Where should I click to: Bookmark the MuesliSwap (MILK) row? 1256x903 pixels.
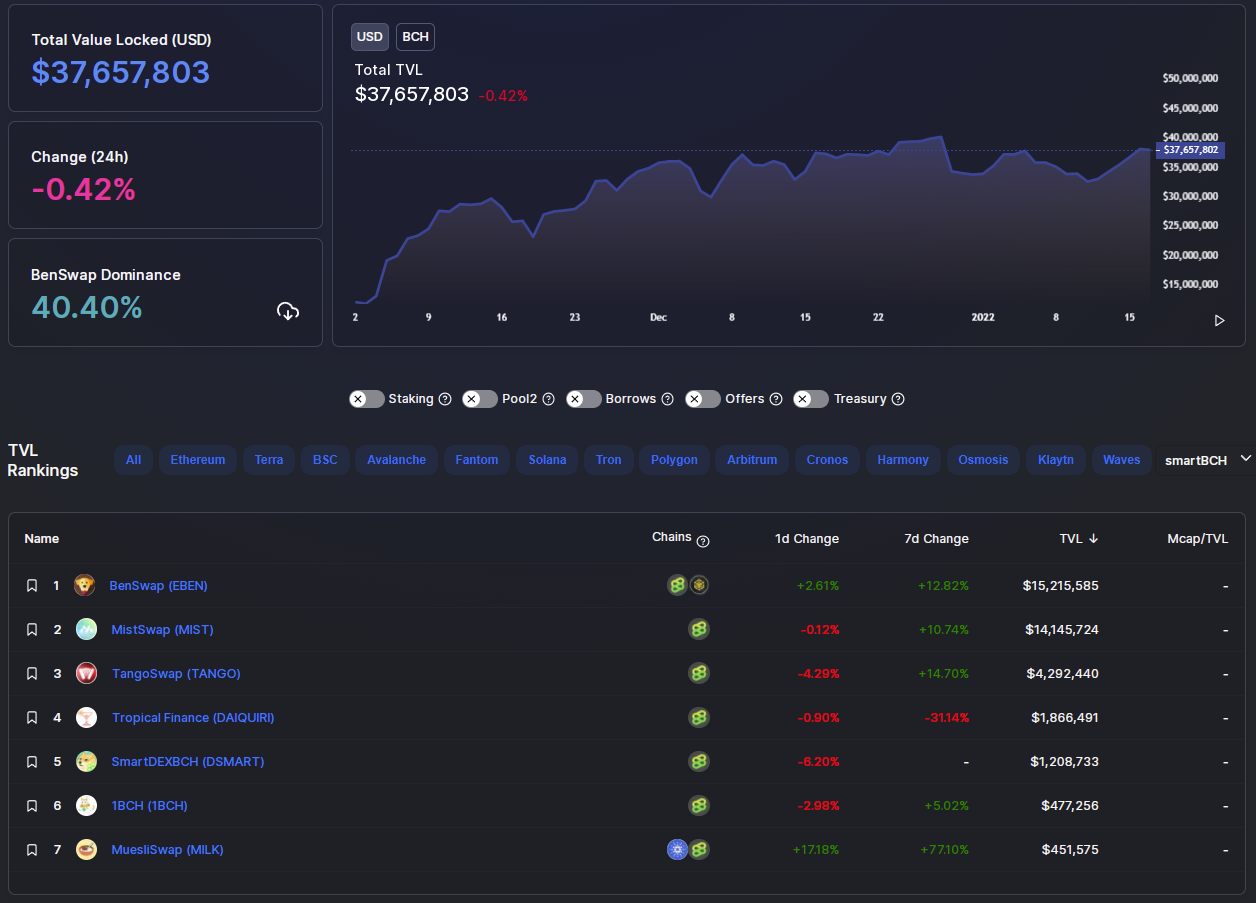32,850
